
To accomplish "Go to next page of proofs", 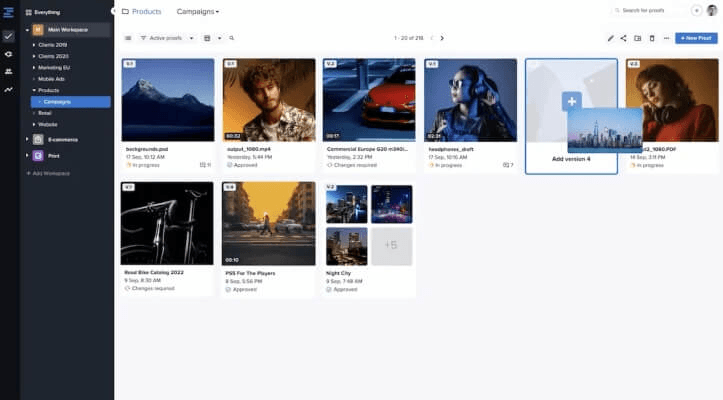I will pyautogui.click(x=442, y=38).
